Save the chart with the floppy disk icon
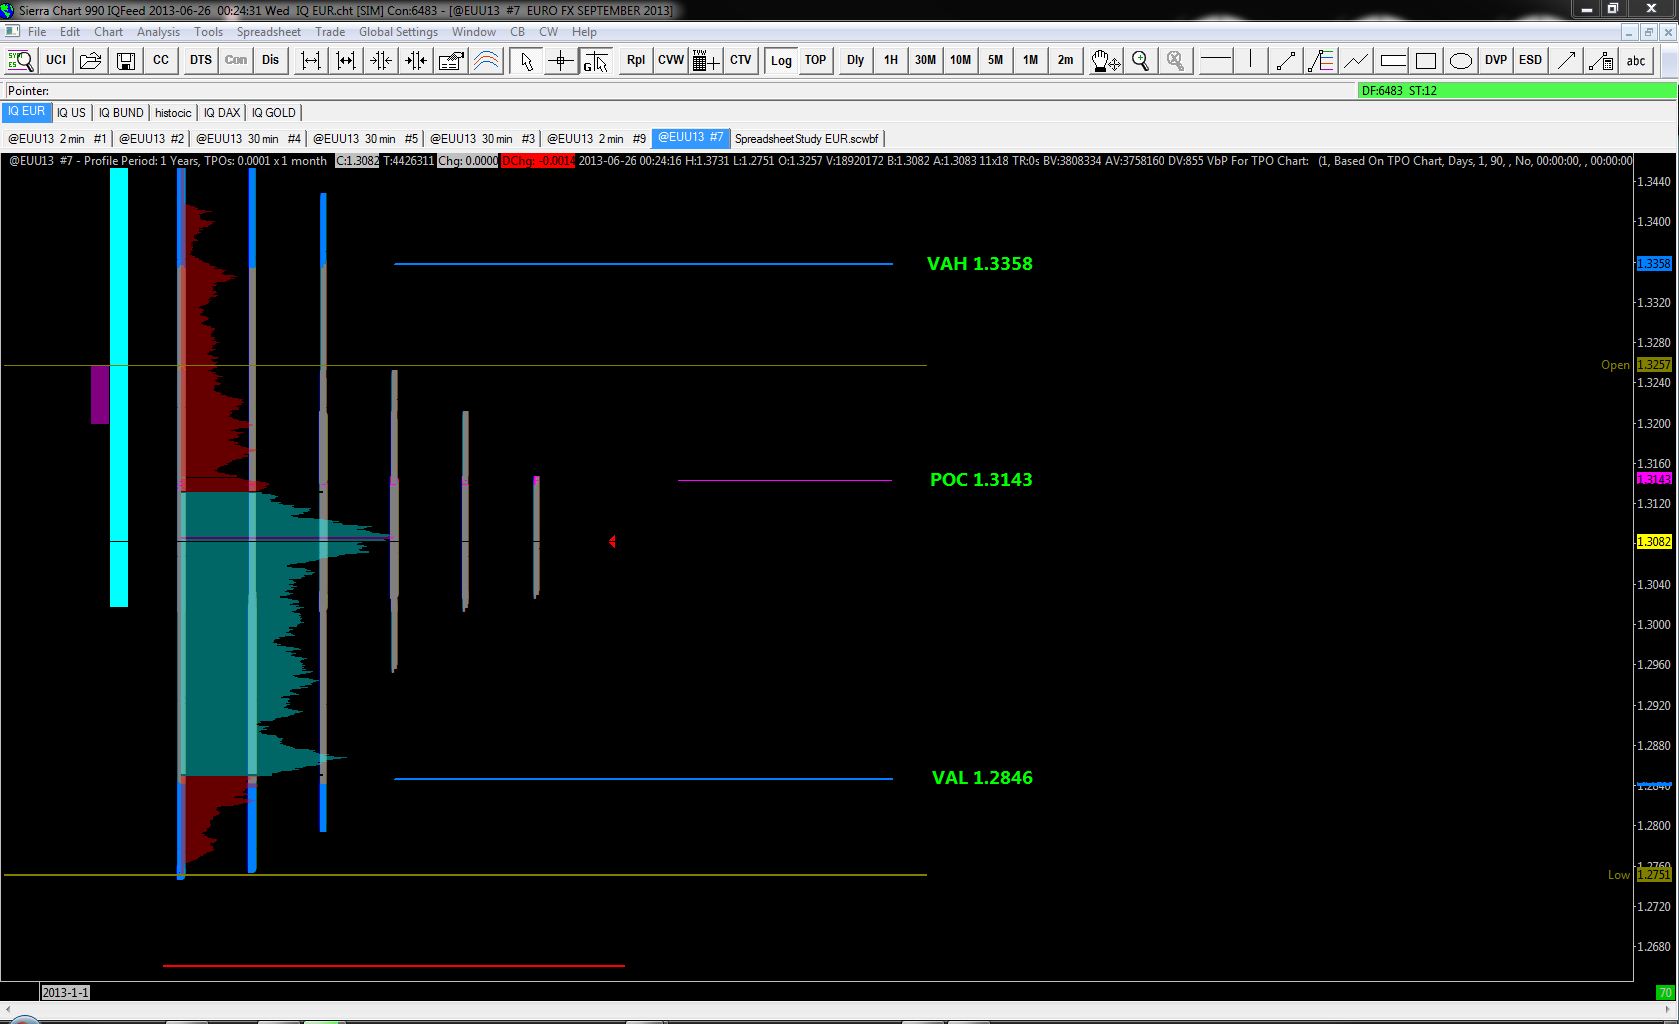The width and height of the screenshot is (1679, 1024). [x=126, y=60]
